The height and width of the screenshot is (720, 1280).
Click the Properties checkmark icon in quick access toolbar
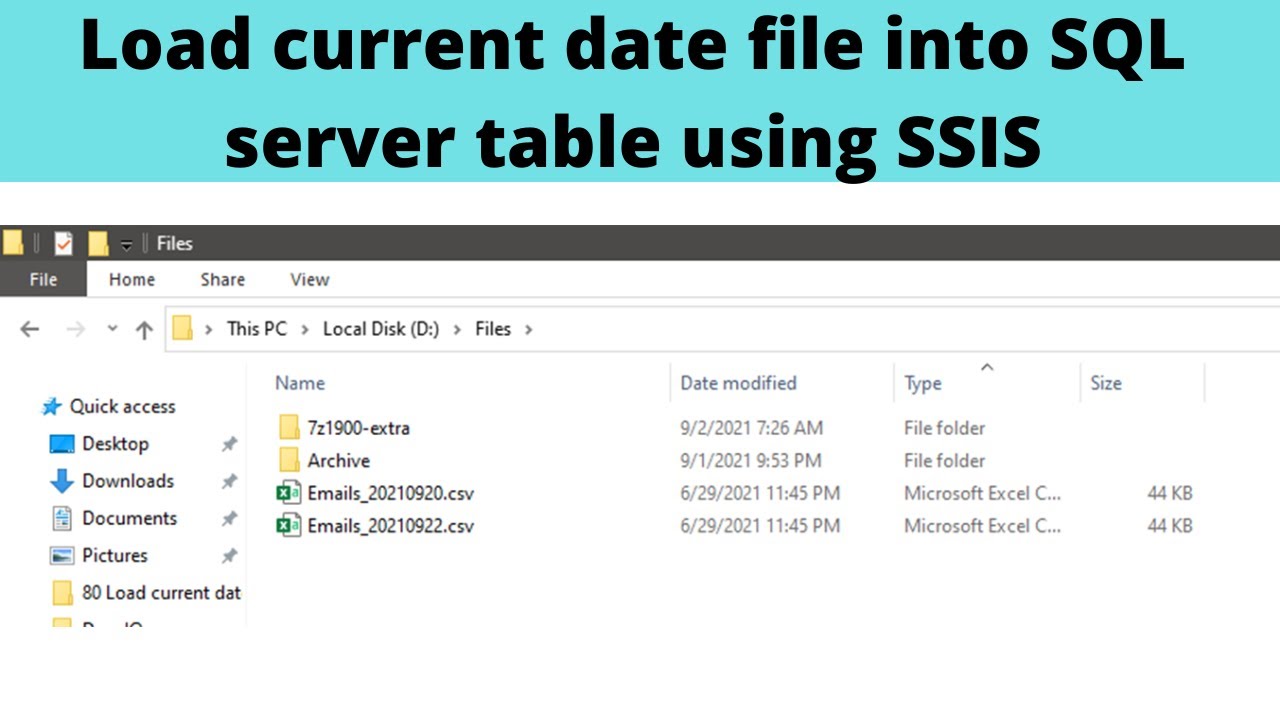pyautogui.click(x=64, y=243)
